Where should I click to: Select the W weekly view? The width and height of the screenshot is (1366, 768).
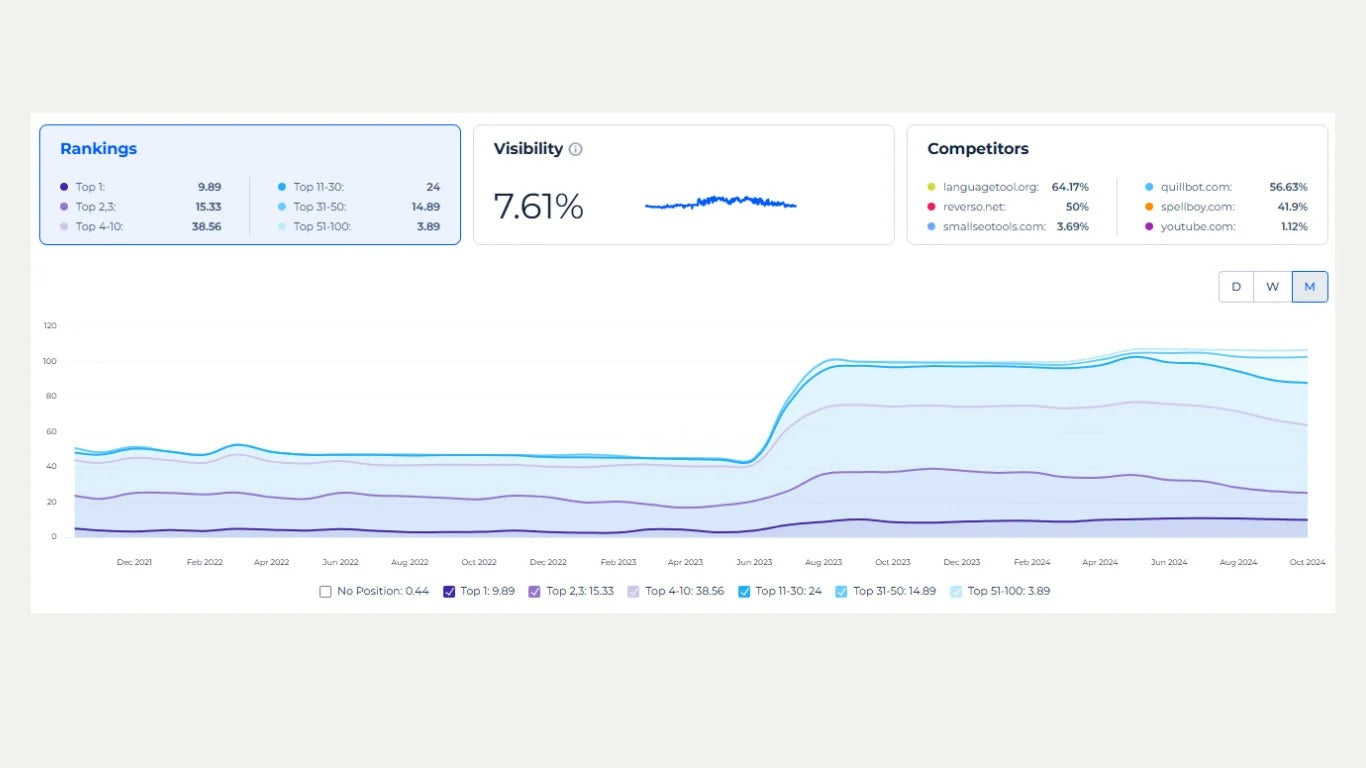(1273, 286)
